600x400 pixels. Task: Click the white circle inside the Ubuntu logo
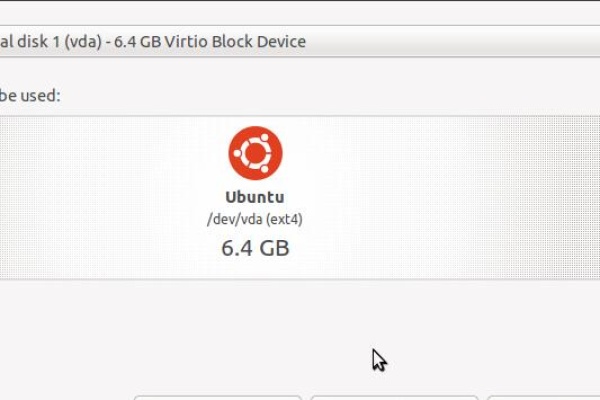coord(255,153)
